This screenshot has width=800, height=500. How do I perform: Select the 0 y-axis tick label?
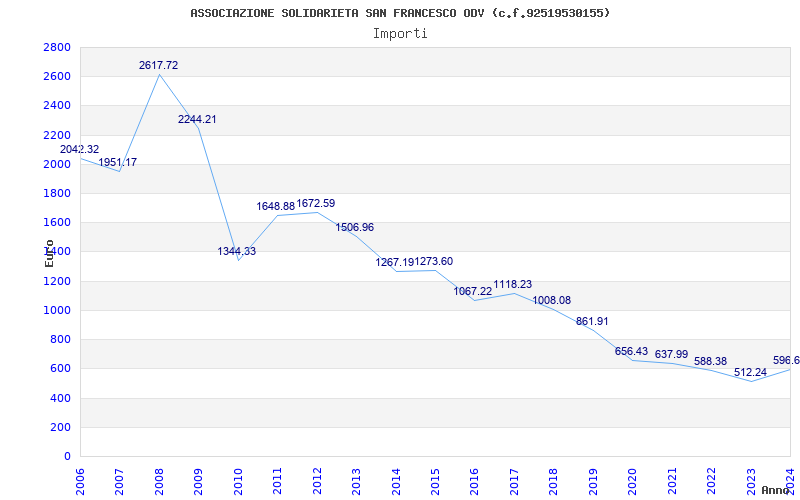[67, 456]
